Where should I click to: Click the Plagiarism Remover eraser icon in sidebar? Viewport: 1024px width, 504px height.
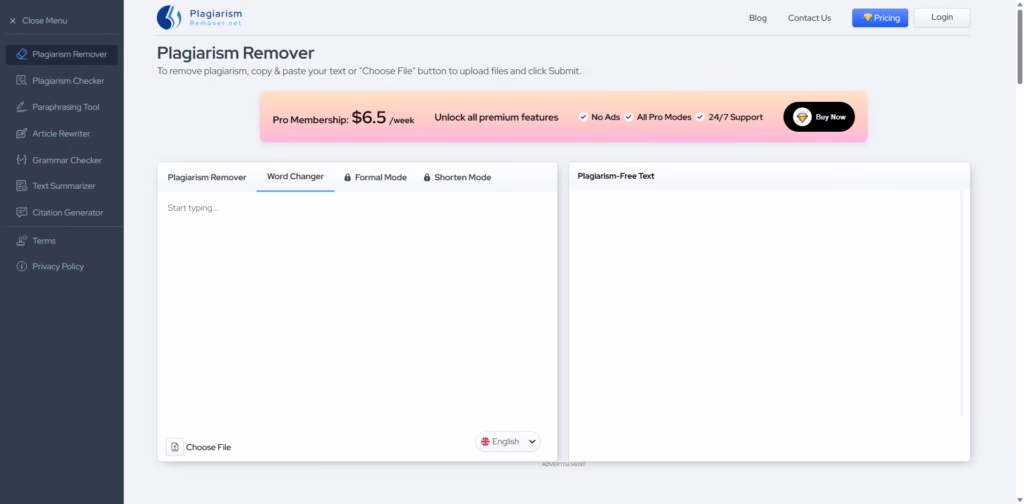(x=22, y=54)
